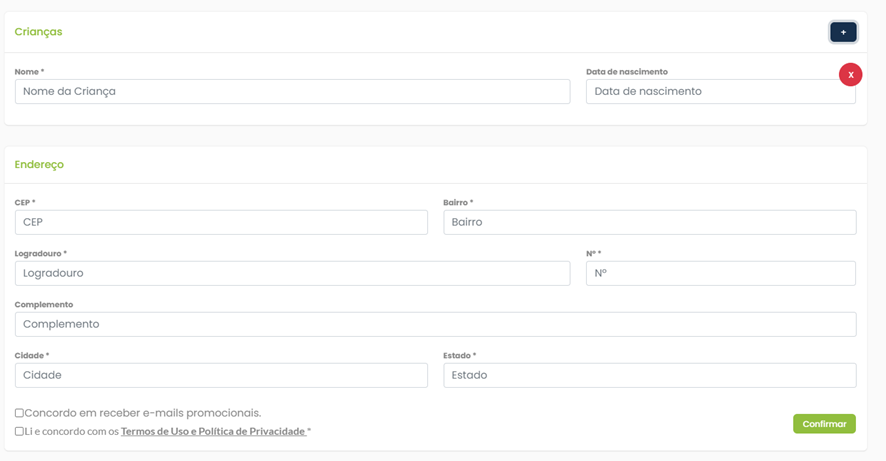Click the 'Concordo em receber e-mails' label
Screen dimensions: 886x461
(142, 413)
